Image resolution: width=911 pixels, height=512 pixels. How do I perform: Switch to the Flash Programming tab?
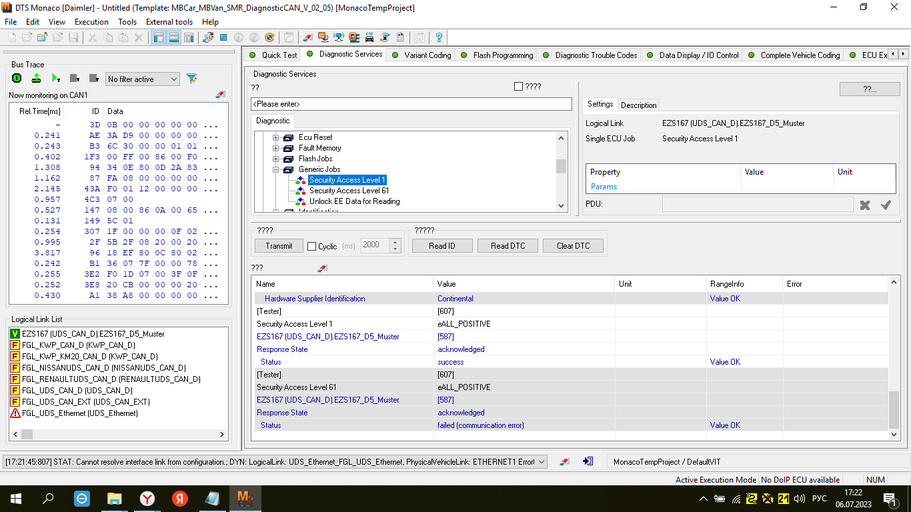pyautogui.click(x=497, y=55)
